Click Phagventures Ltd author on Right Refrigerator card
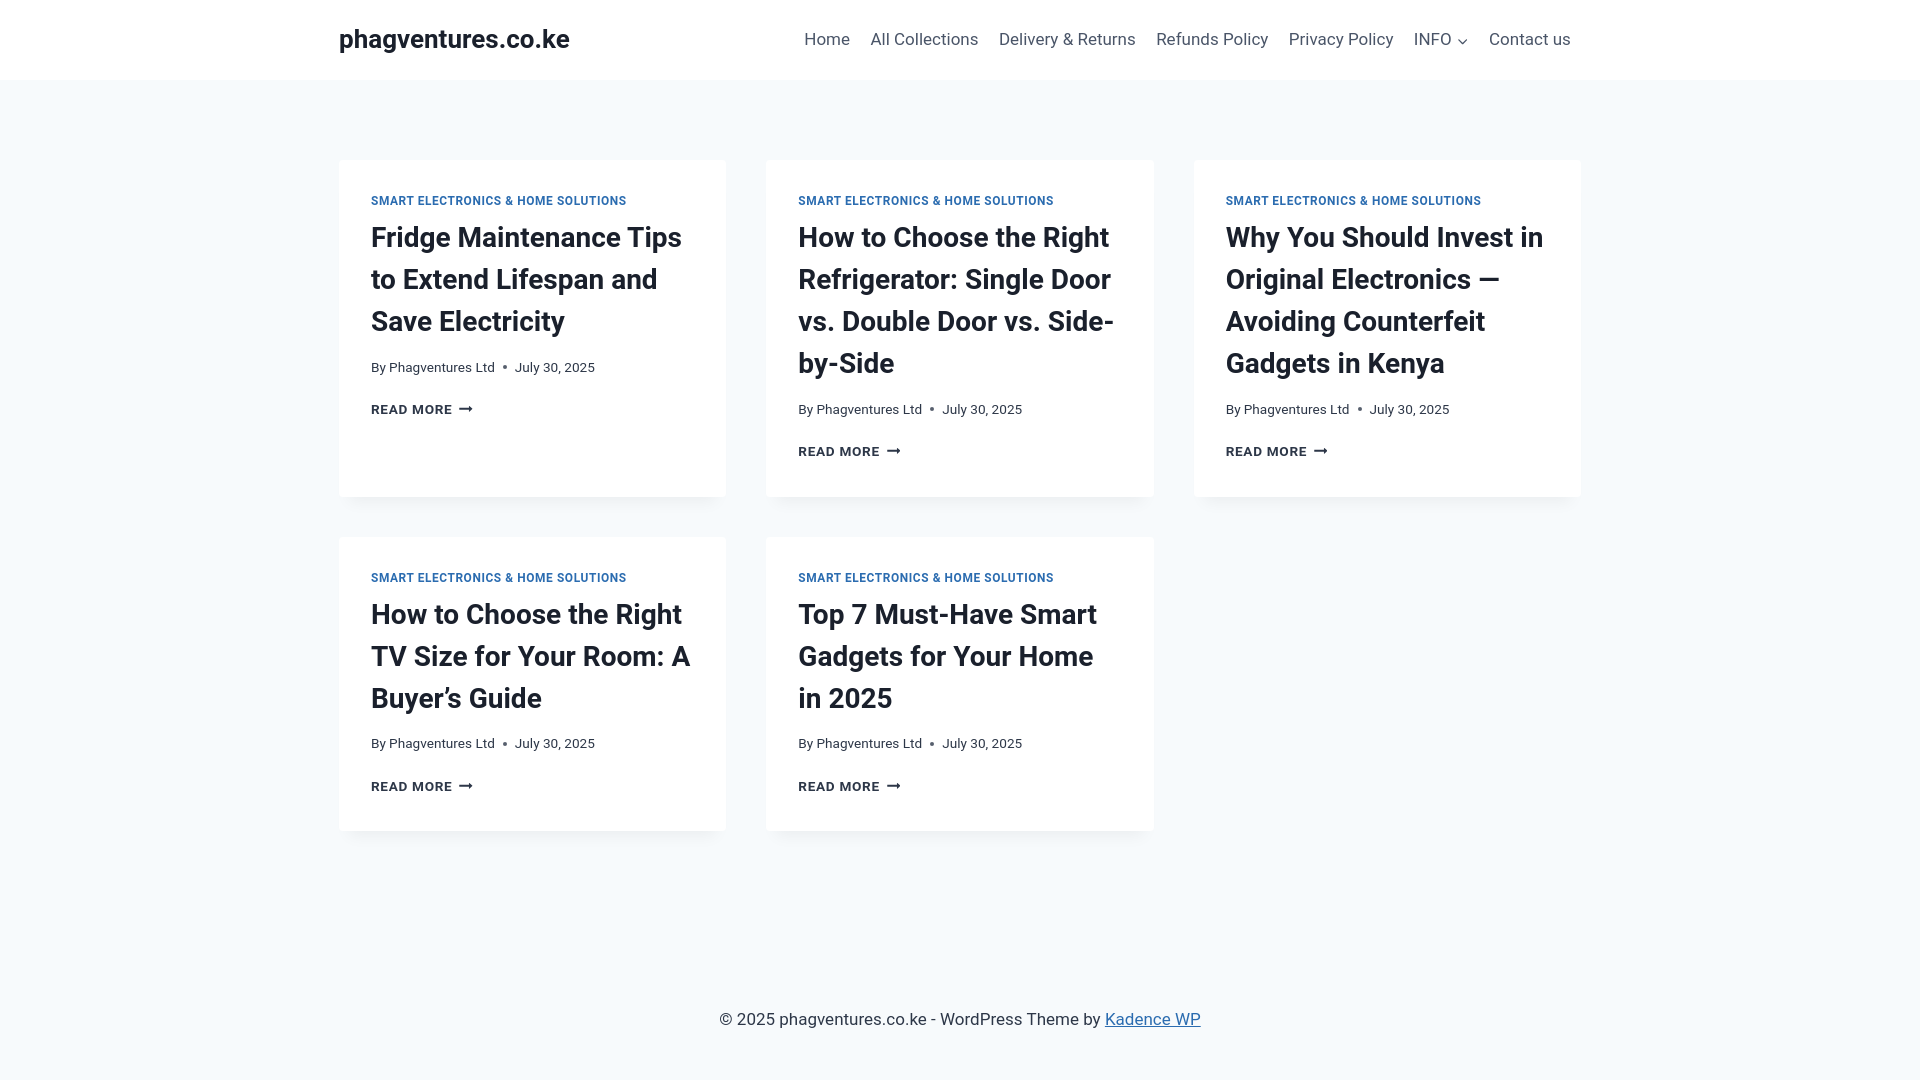 click(x=869, y=409)
